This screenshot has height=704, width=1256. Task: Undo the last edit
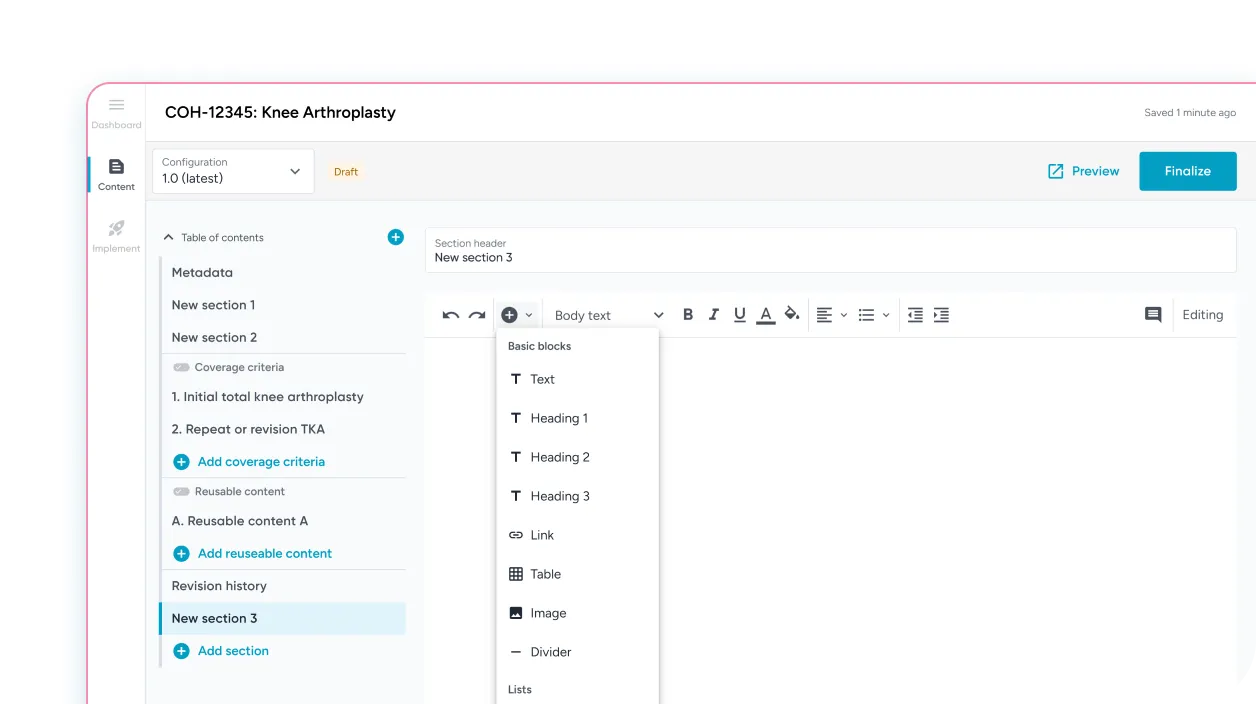pos(449,314)
